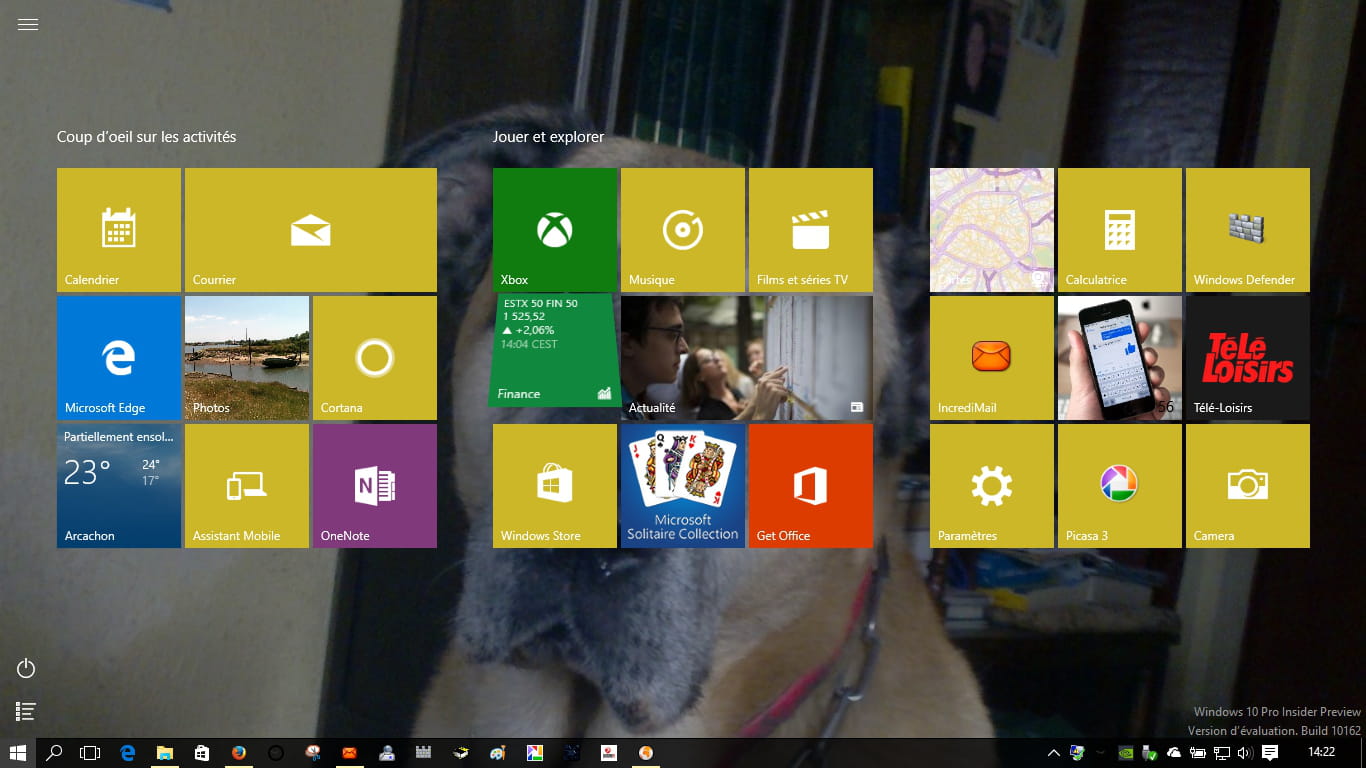Open the Musique tile

(683, 230)
